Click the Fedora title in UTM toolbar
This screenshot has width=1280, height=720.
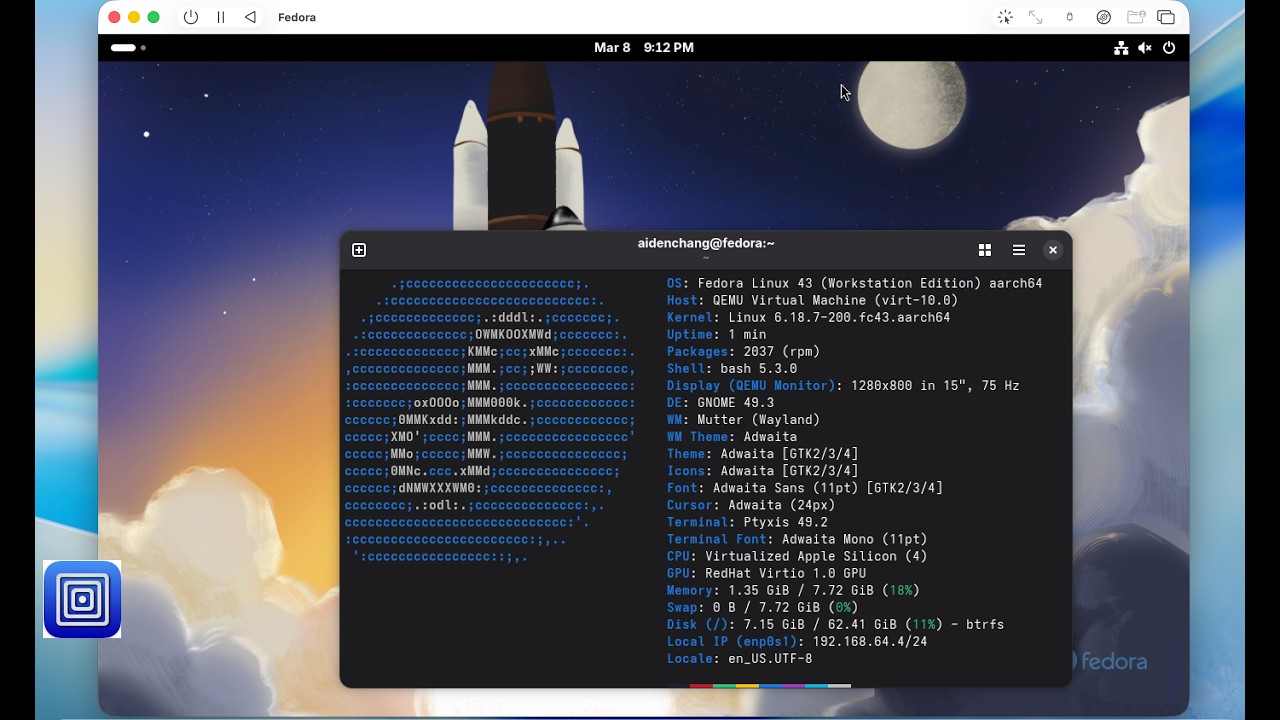[297, 17]
